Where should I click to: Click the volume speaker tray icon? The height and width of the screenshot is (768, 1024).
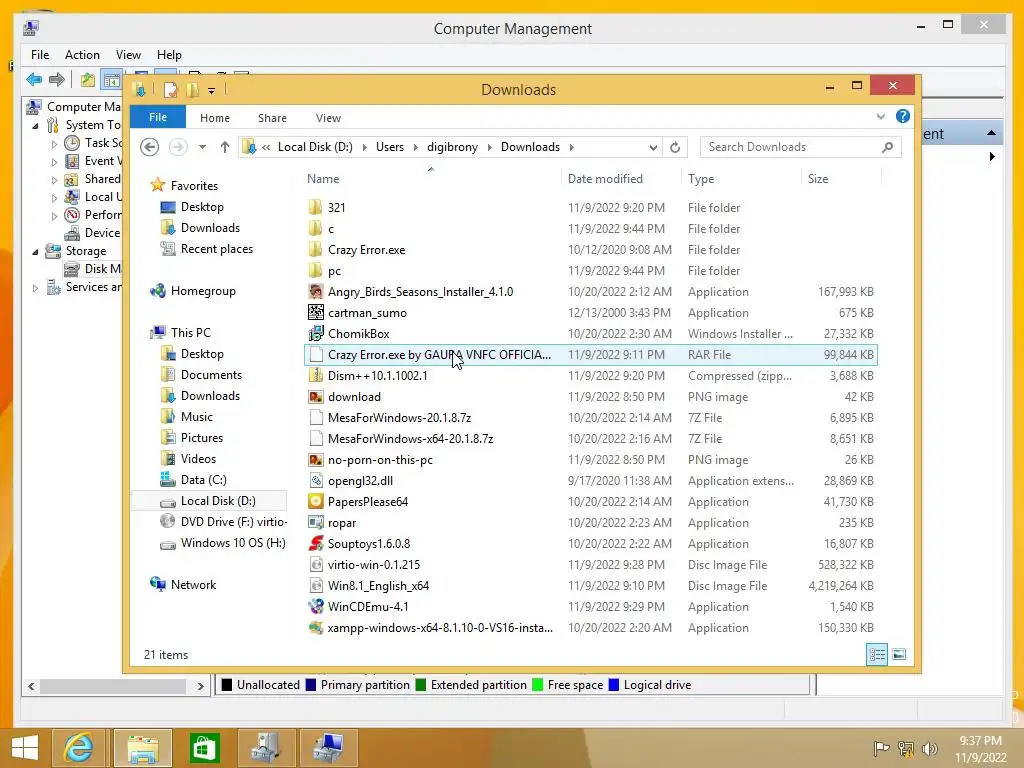[x=929, y=749]
